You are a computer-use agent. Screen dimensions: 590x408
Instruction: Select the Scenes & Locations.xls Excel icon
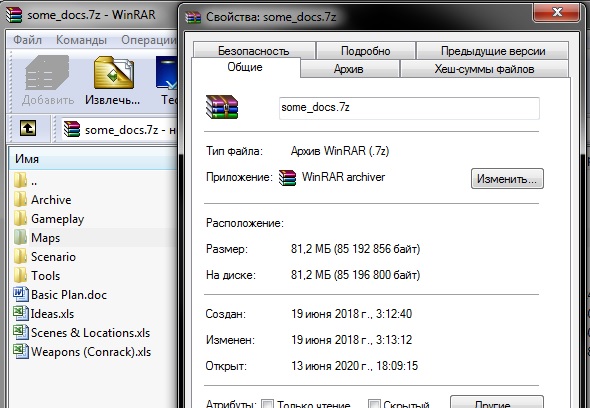click(x=21, y=332)
